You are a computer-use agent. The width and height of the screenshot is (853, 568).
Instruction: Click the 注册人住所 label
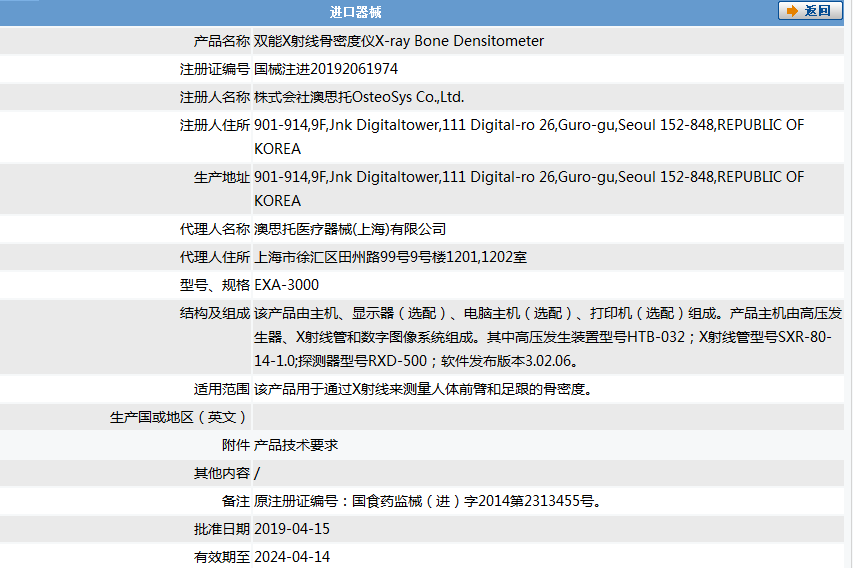(x=214, y=125)
